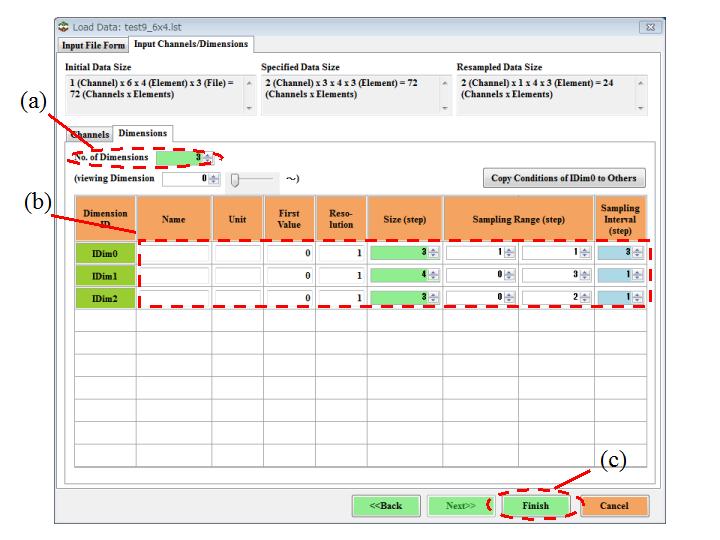Close the Load Data dialog window
Screen dimensions: 720x540
point(649,27)
